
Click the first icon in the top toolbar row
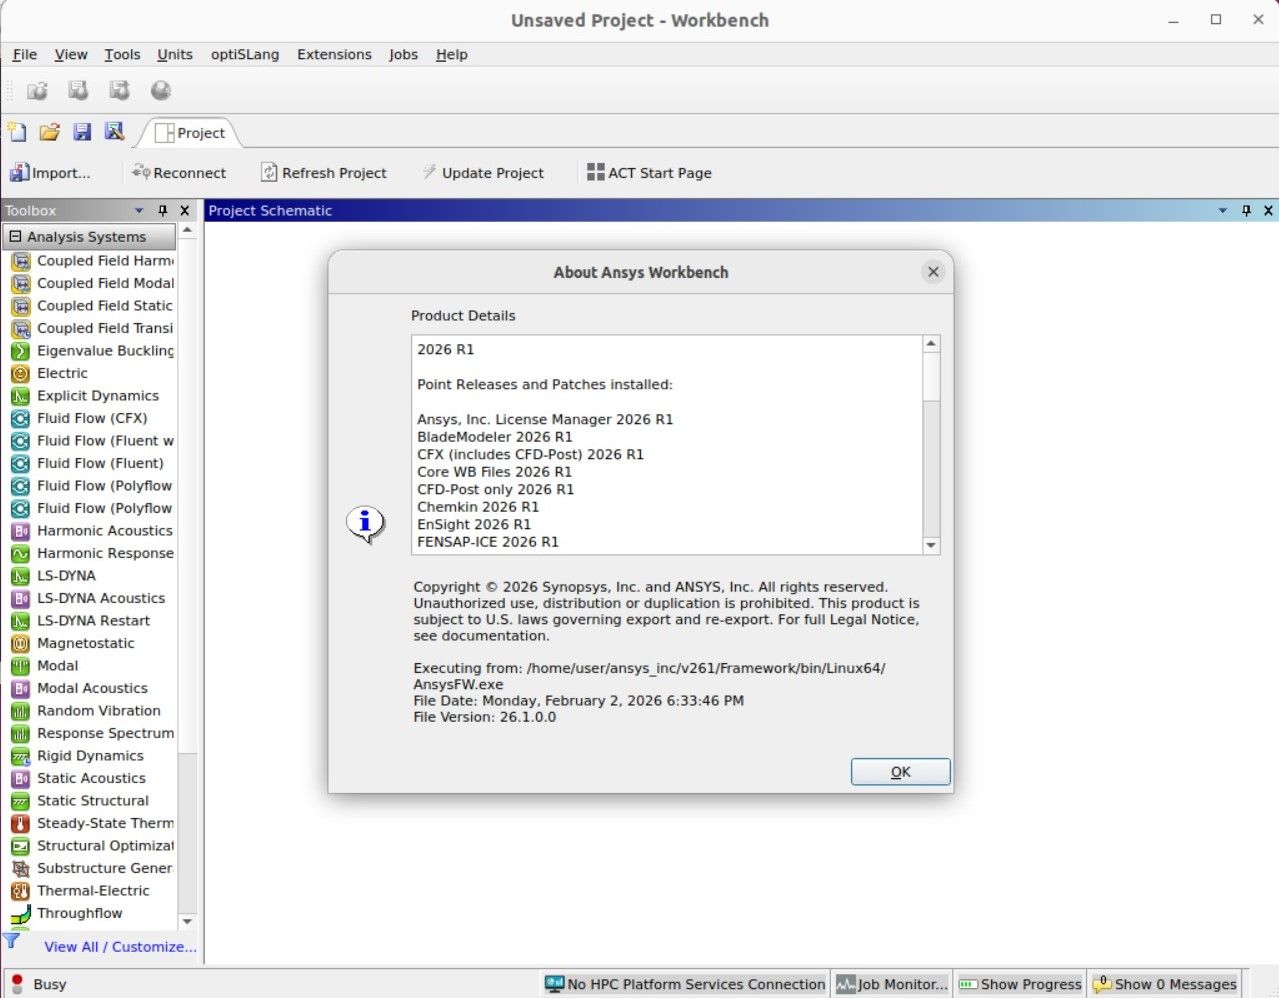(x=37, y=91)
